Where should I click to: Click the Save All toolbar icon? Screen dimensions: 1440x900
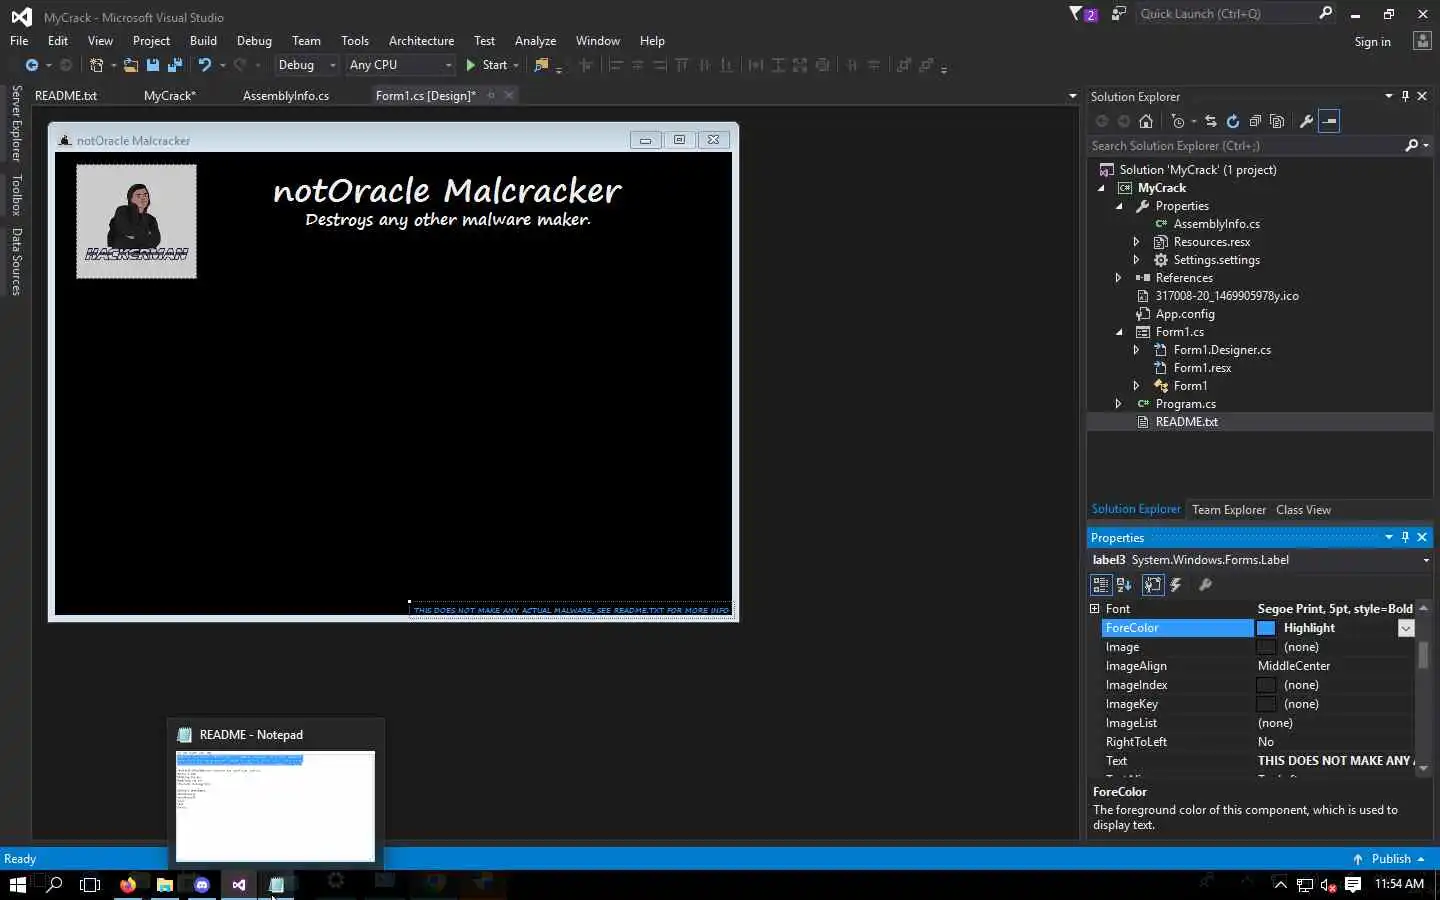[175, 65]
